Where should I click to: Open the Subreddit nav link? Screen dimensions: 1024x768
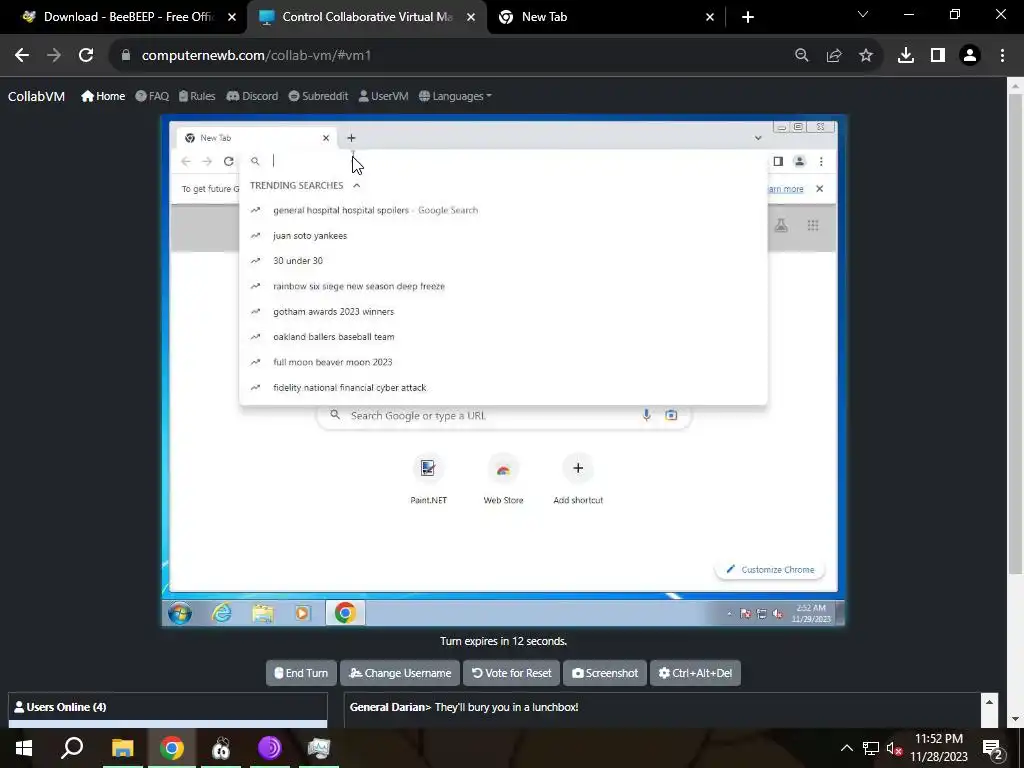tap(318, 96)
